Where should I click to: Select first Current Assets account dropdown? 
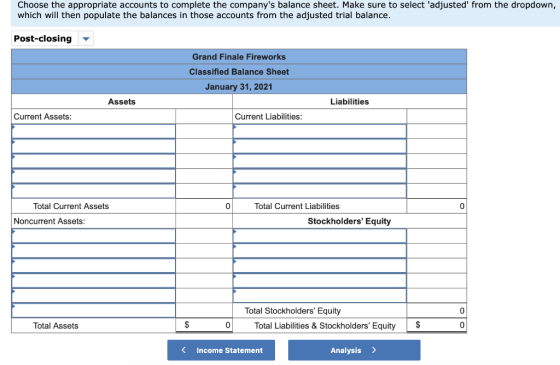(94, 131)
